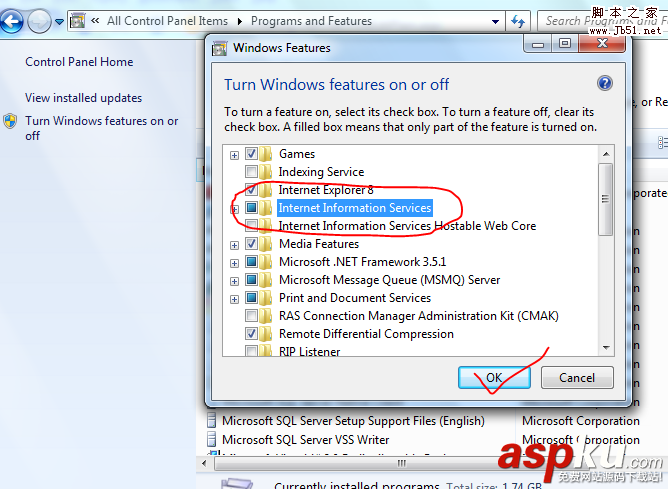This screenshot has height=489, width=668.
Task: Open the address bar history dropdown
Action: (x=495, y=21)
